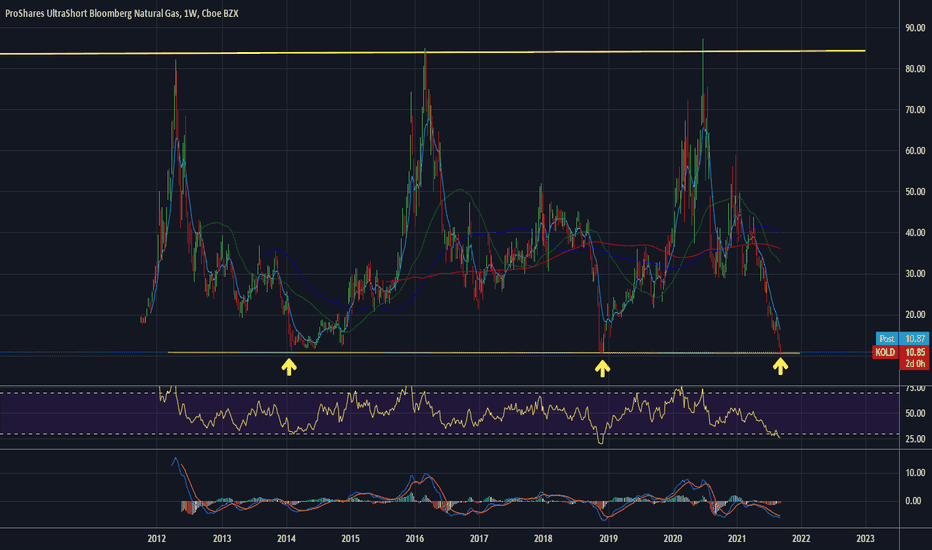Click the 2015 label on time axis
The image size is (932, 550).
tap(351, 539)
